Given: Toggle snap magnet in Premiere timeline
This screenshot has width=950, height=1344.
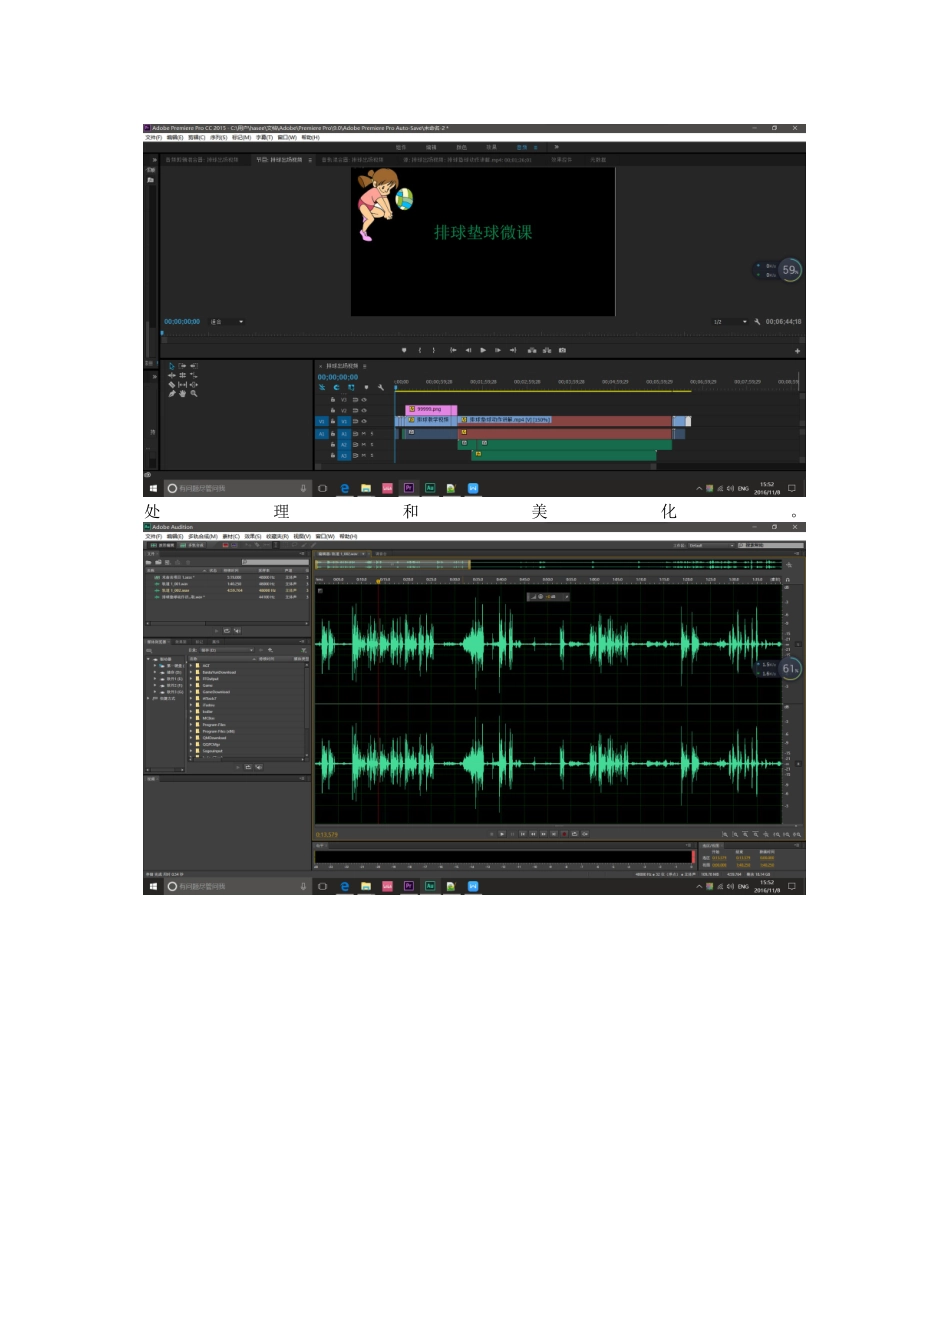Looking at the screenshot, I should [x=336, y=387].
